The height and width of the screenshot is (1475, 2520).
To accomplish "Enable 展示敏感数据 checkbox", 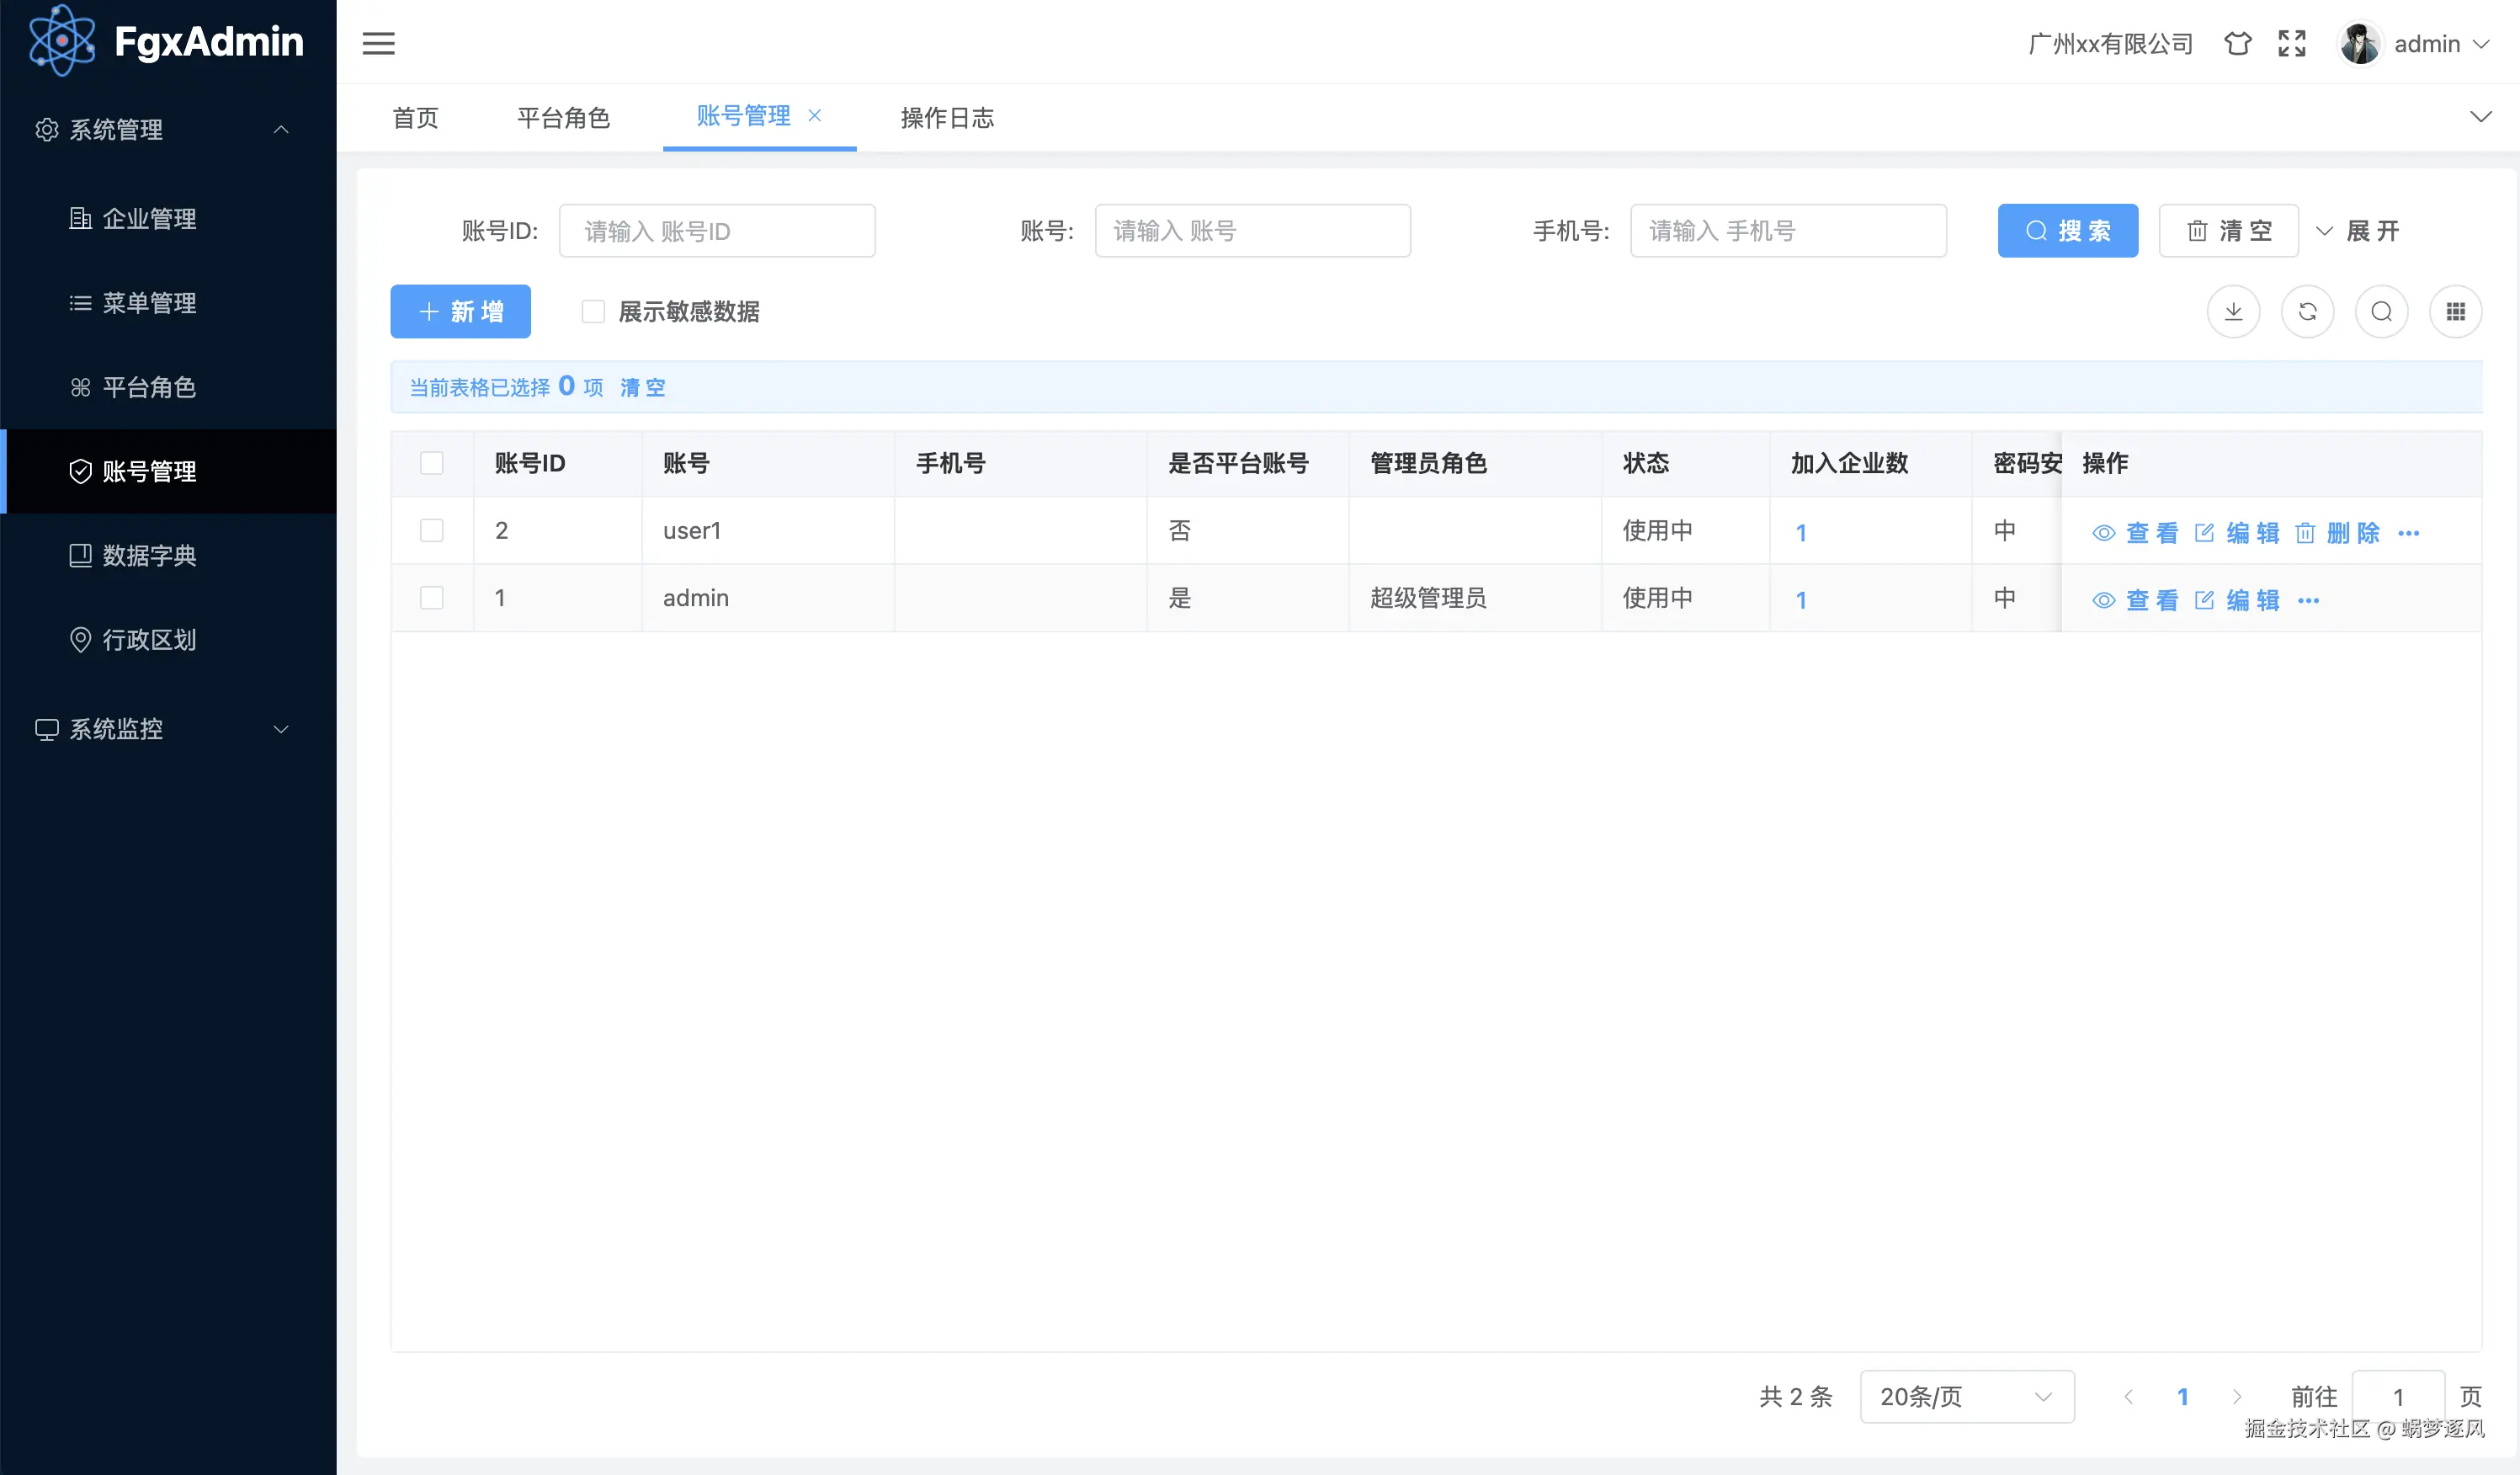I will point(593,311).
